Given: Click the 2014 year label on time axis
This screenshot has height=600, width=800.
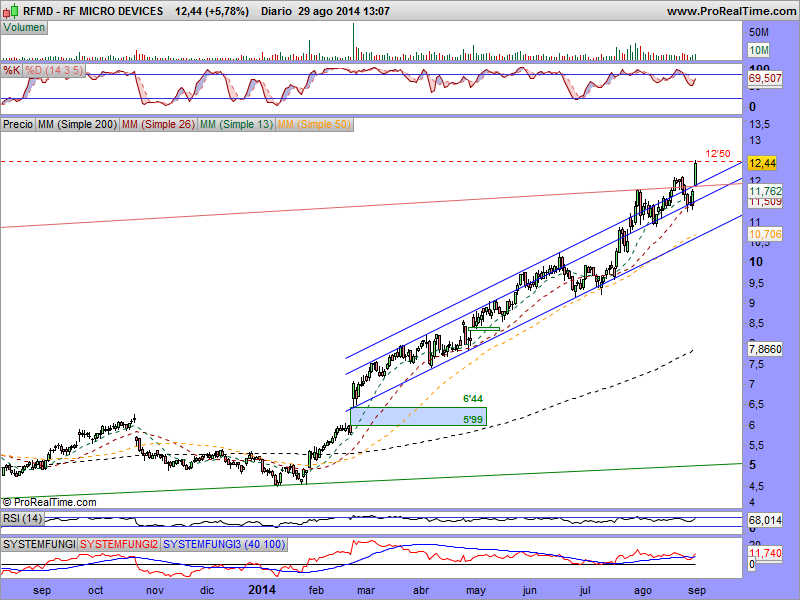Looking at the screenshot, I should [x=262, y=590].
